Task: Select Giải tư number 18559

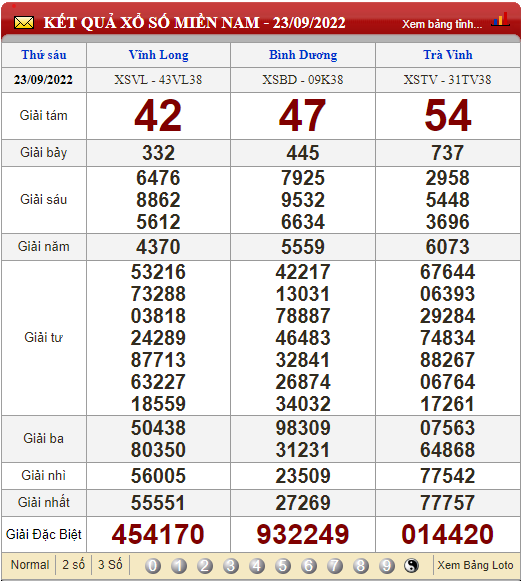Action: (x=158, y=404)
